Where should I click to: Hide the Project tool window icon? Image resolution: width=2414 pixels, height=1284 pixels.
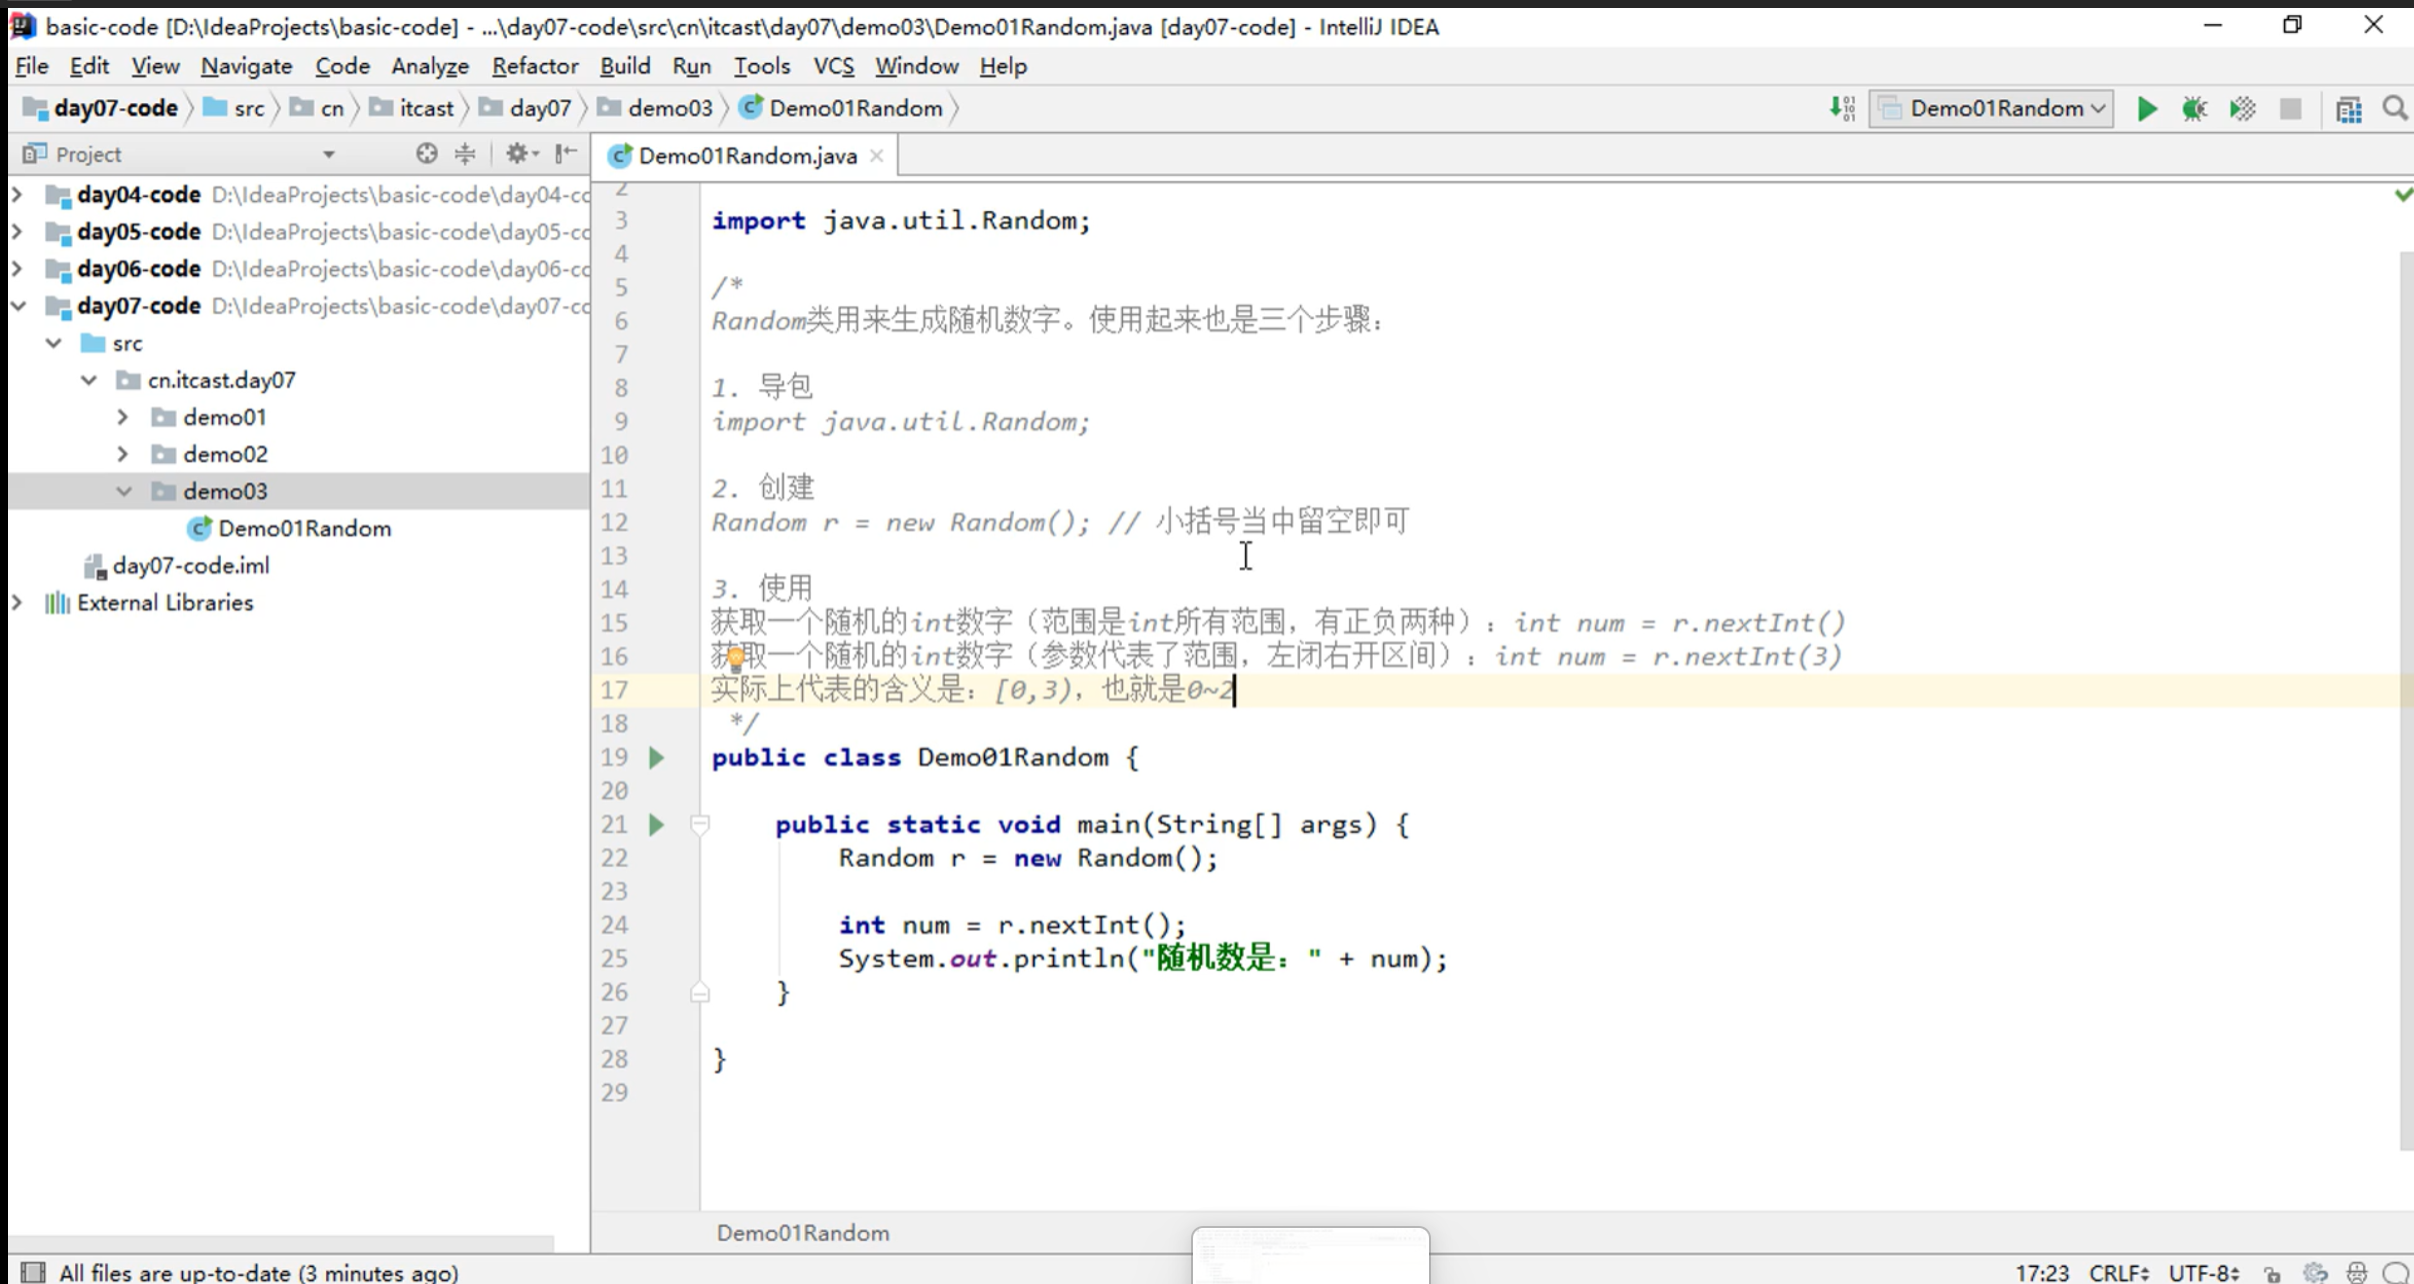(x=566, y=154)
